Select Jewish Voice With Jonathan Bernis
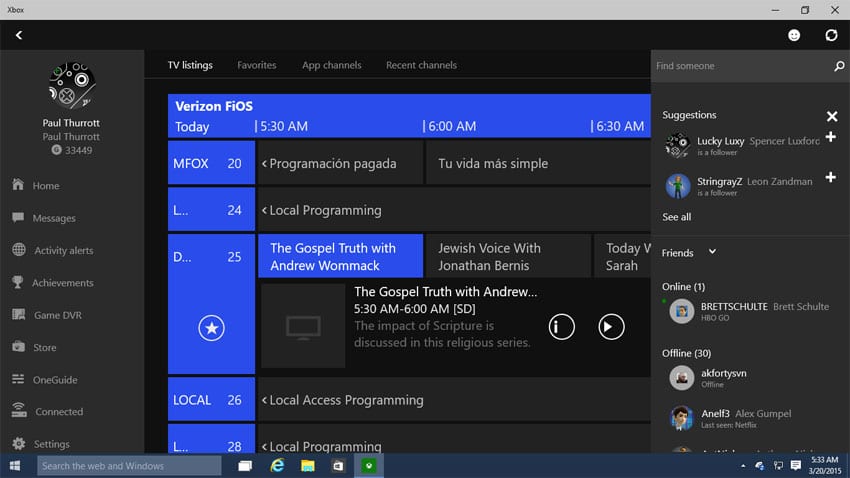850x478 pixels. point(505,257)
